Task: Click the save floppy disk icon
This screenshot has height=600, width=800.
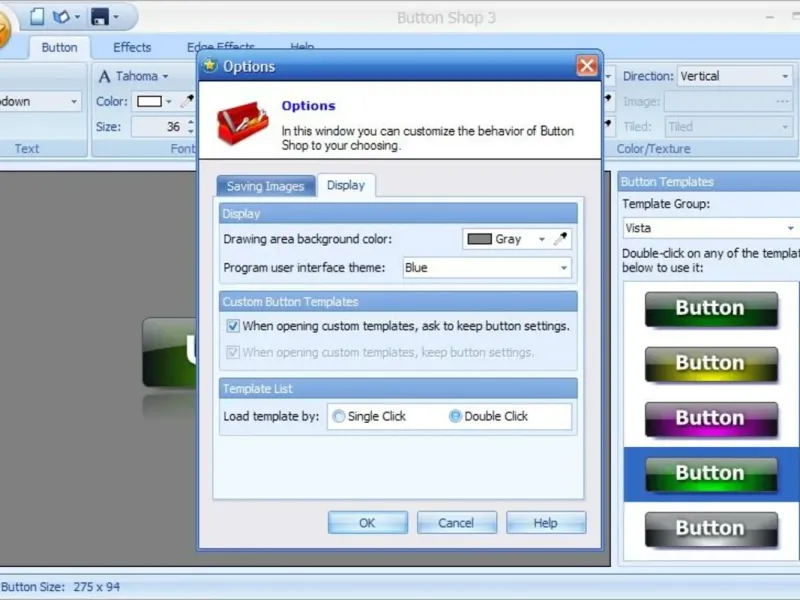Action: [99, 17]
